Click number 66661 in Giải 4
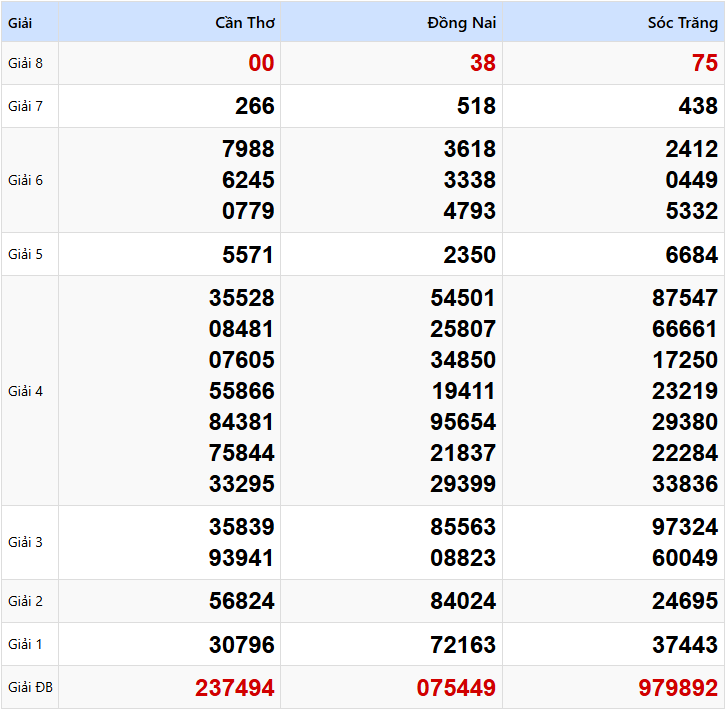Viewport: 726px width, 710px height. [685, 329]
